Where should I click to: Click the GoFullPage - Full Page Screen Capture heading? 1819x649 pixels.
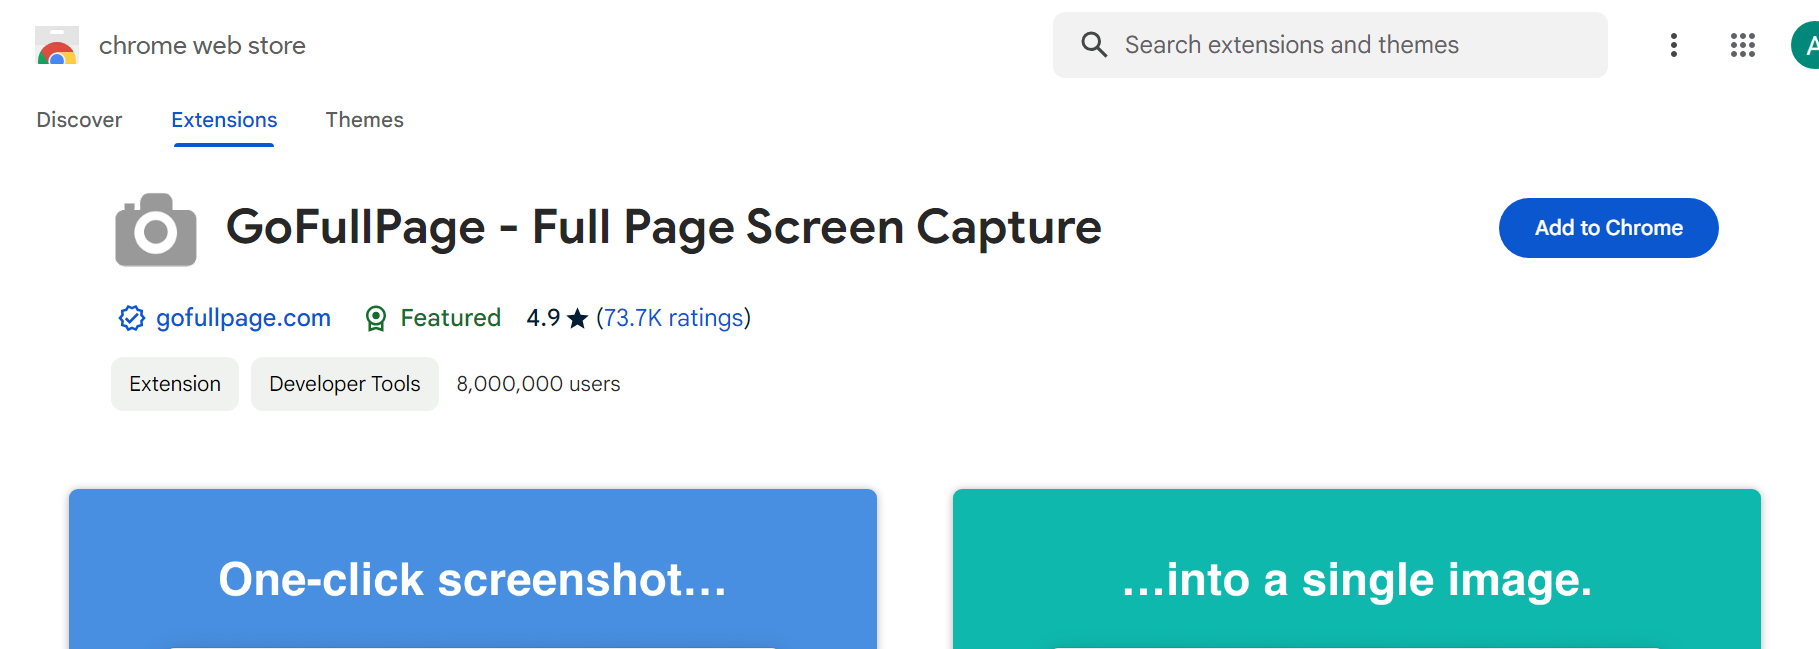[663, 228]
